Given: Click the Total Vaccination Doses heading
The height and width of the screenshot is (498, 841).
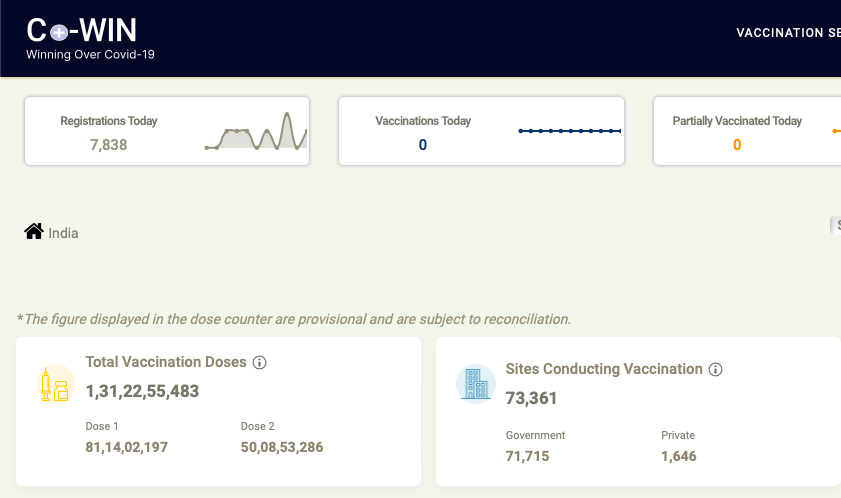Looking at the screenshot, I should (x=166, y=362).
